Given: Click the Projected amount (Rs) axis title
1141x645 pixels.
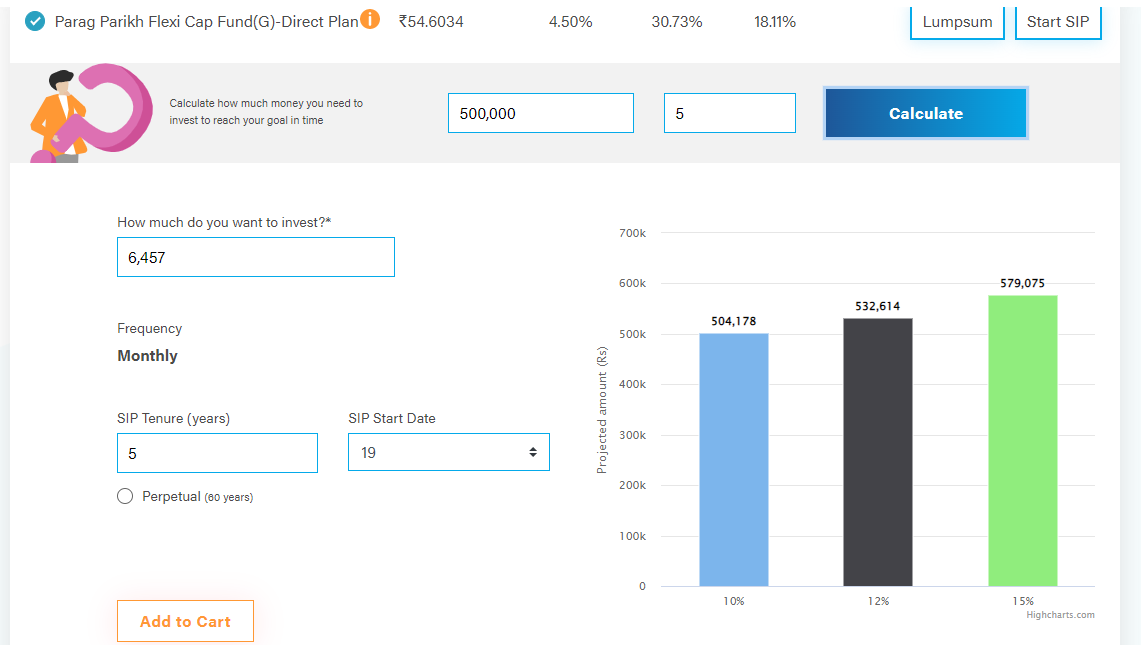Looking at the screenshot, I should 601,410.
